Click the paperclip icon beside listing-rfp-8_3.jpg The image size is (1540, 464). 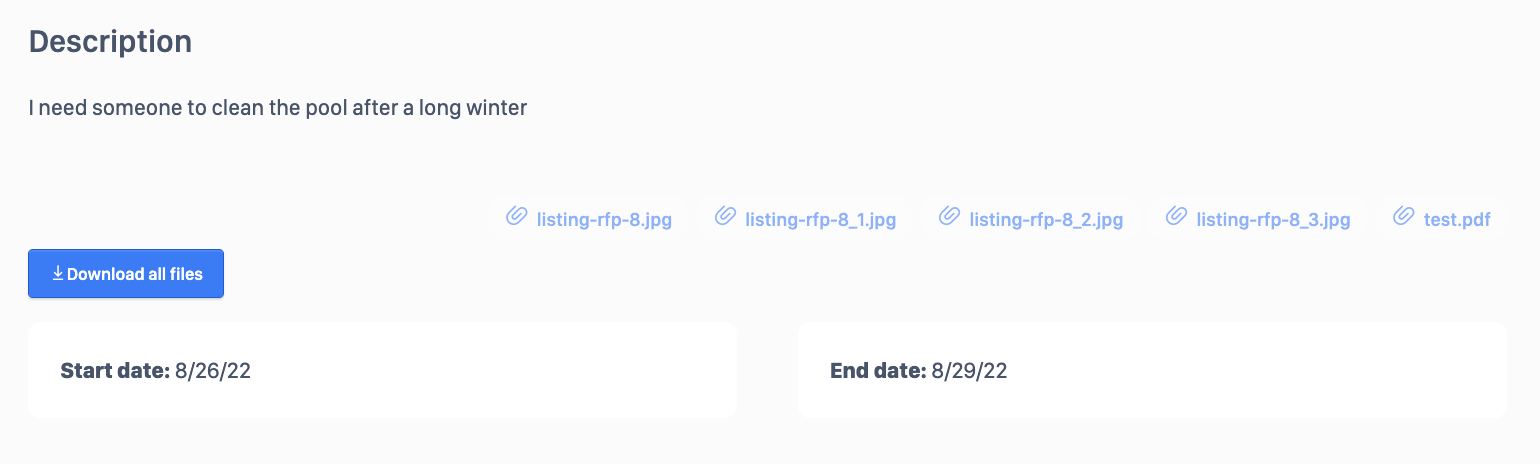tap(1176, 216)
